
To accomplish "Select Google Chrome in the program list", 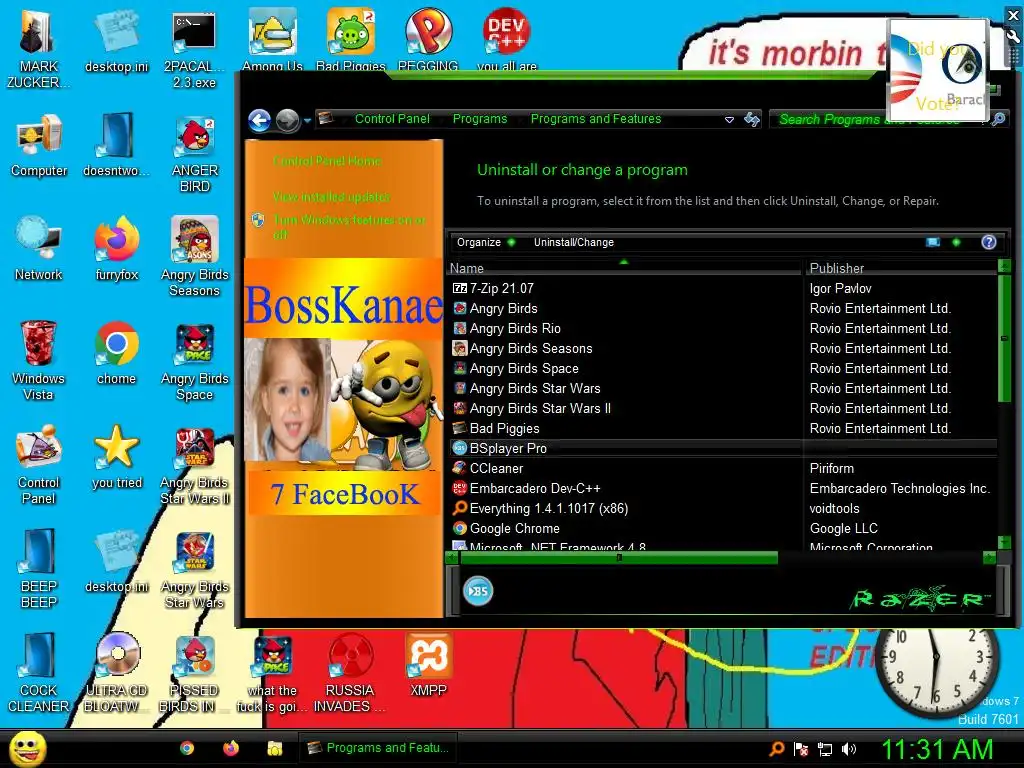I will click(722, 528).
